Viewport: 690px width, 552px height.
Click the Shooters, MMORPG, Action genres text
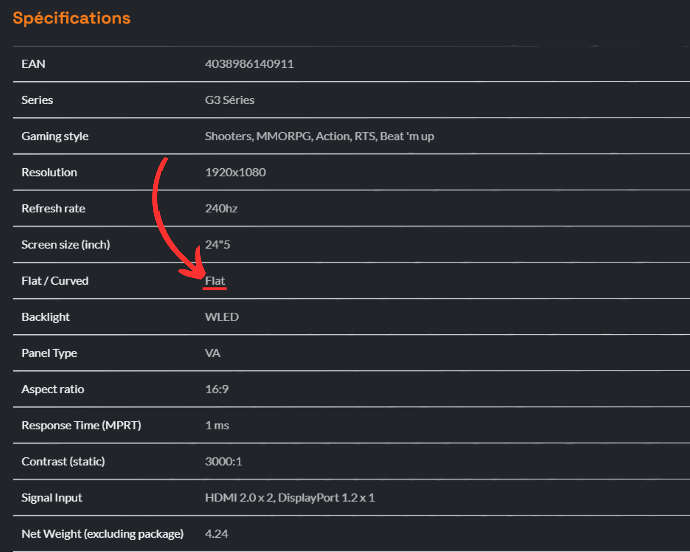(319, 136)
